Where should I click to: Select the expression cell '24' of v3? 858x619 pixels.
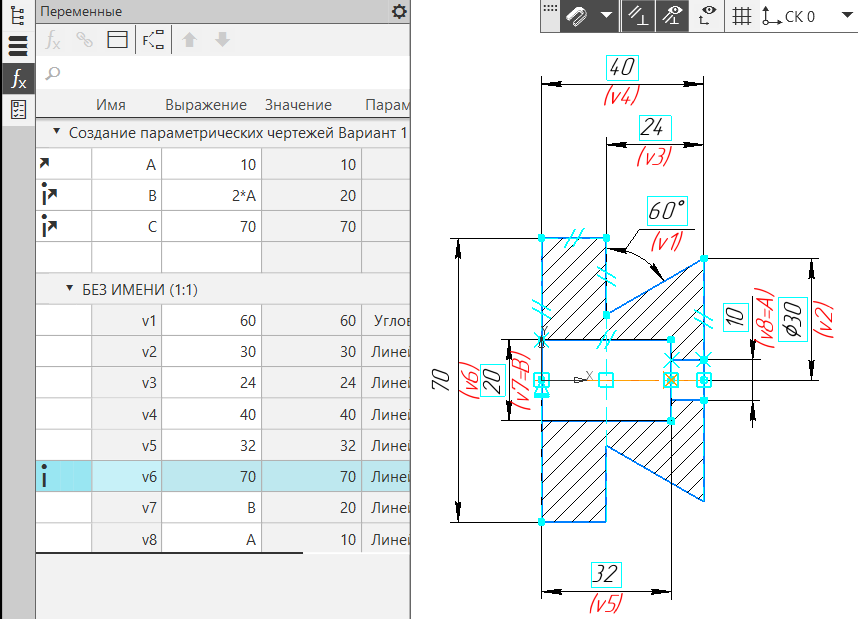tap(211, 383)
